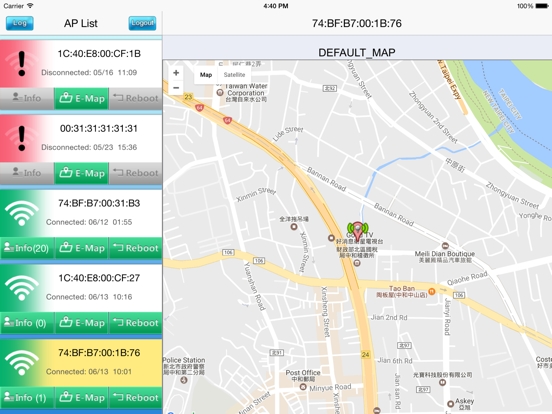Click Wi-Fi signal icon for 74:BF:B7:00:1B:76
Viewport: 552px width, 414px height.
(x=22, y=363)
